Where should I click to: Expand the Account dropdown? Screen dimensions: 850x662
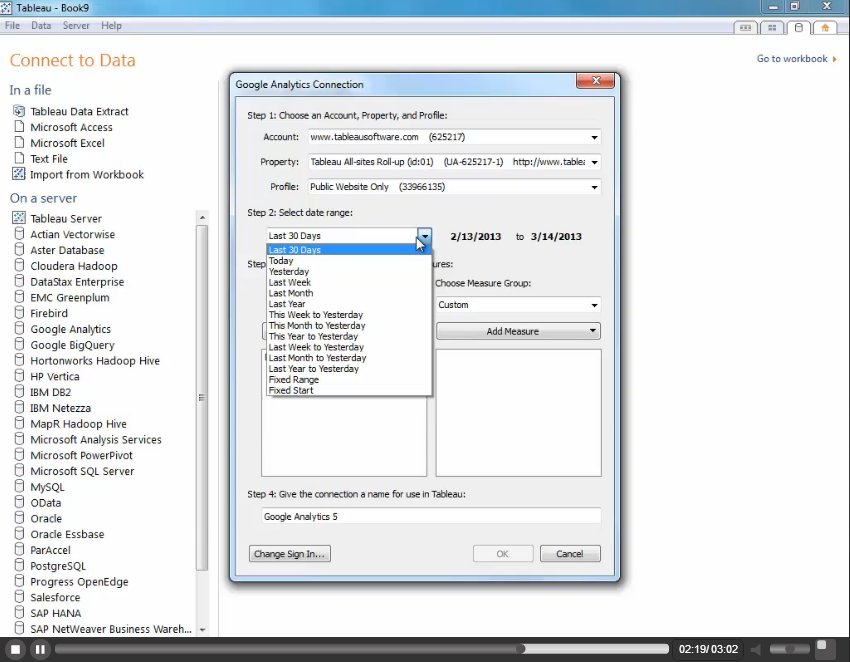(594, 137)
